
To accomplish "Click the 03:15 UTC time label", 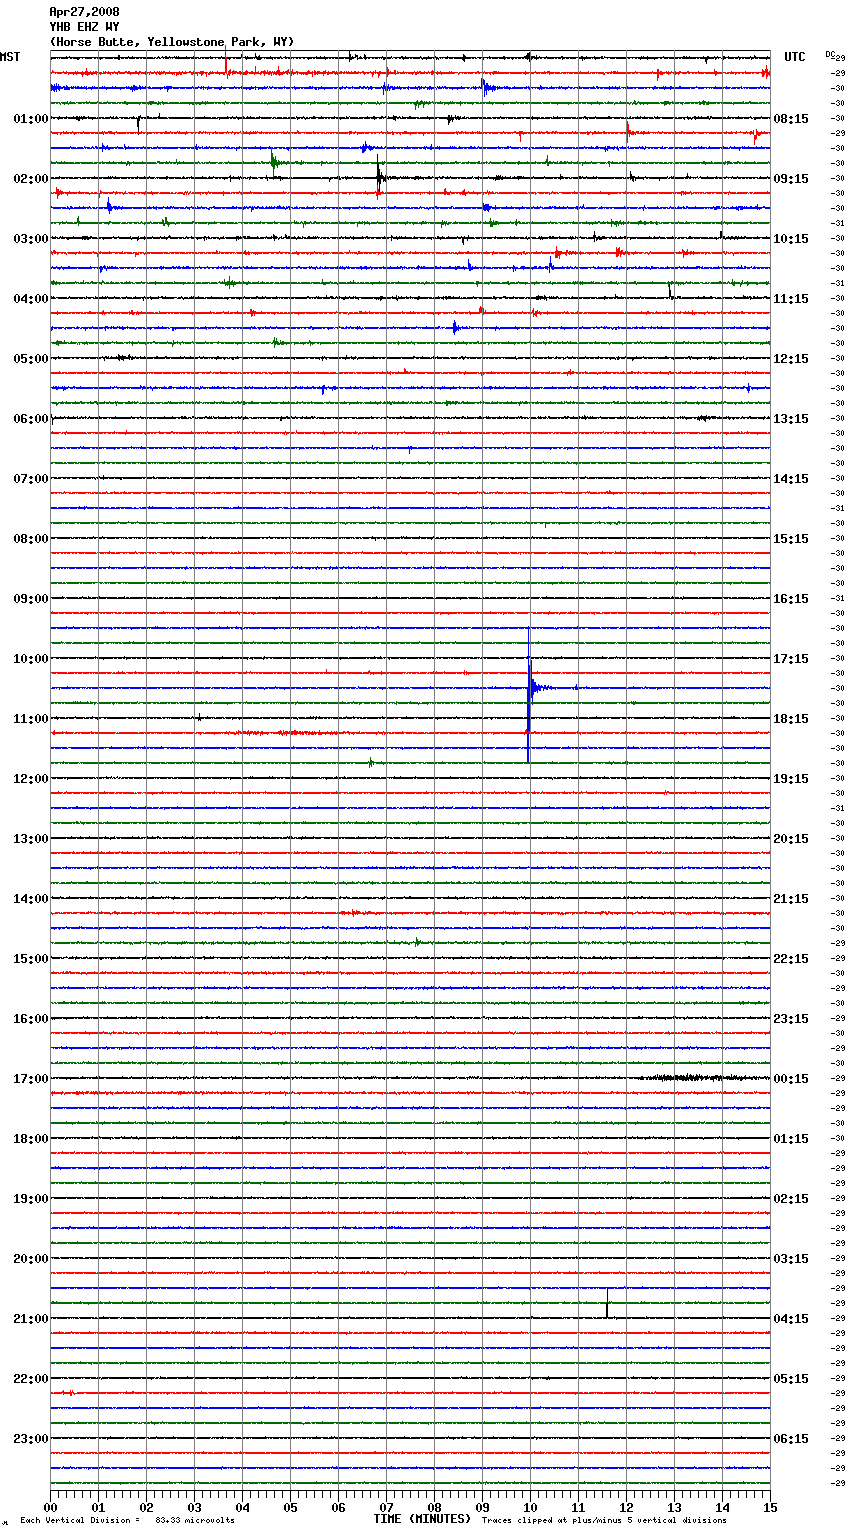I will [x=791, y=1259].
